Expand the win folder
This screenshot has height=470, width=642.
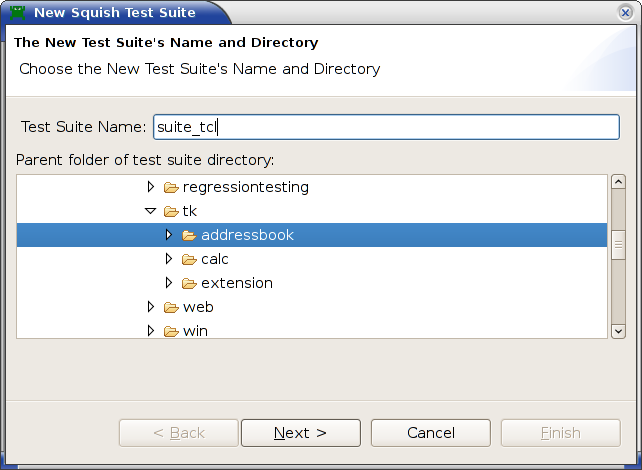click(x=151, y=331)
